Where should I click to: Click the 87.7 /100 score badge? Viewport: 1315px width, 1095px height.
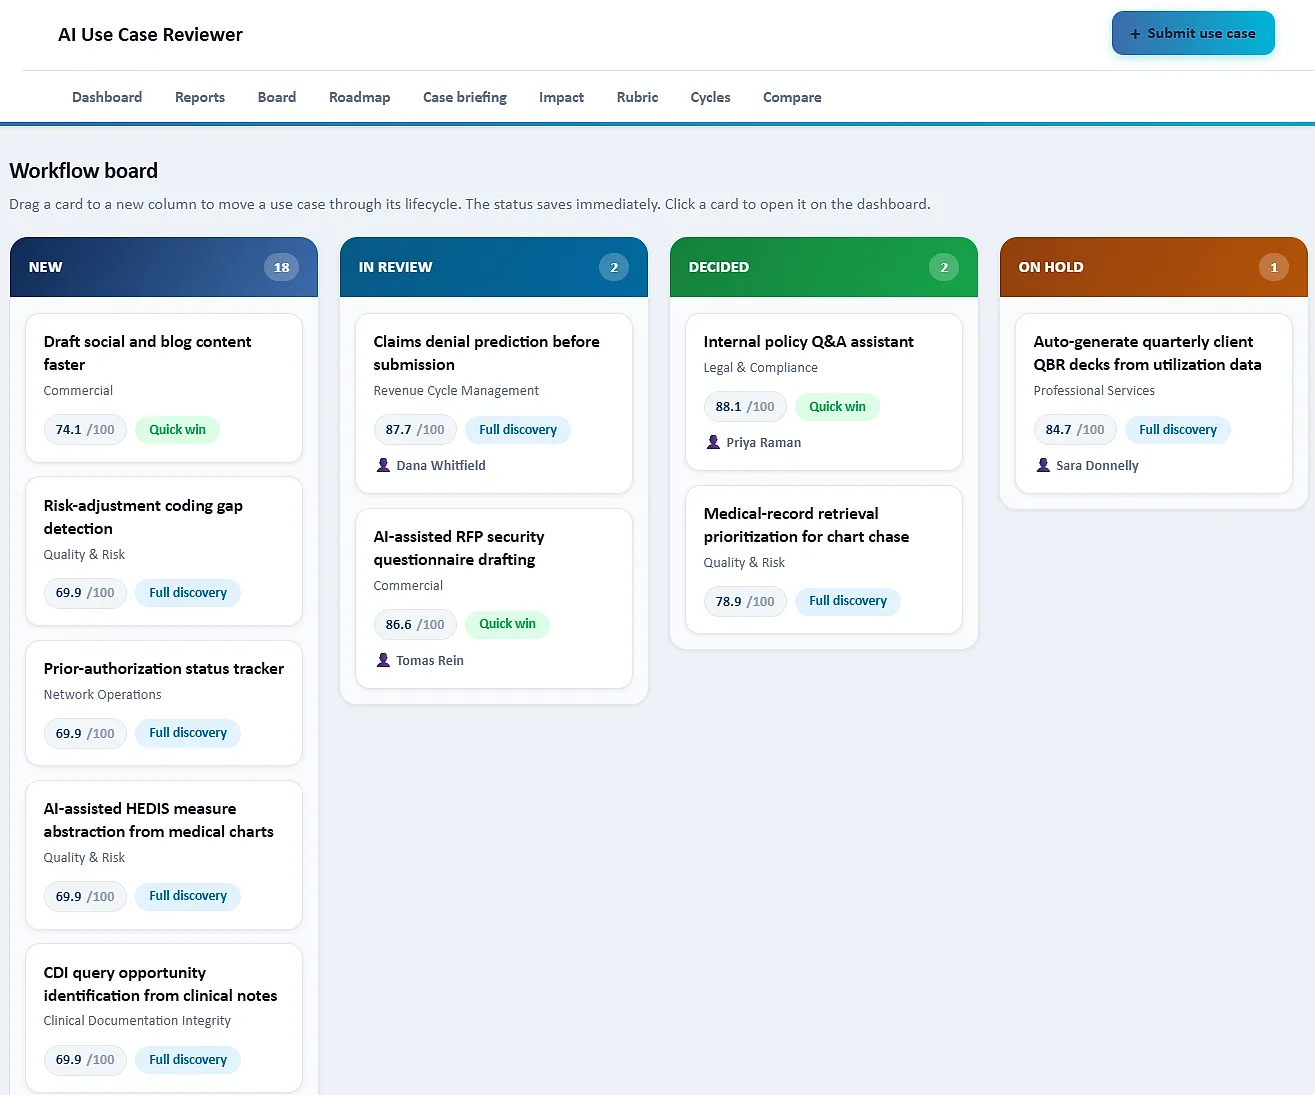tap(415, 430)
